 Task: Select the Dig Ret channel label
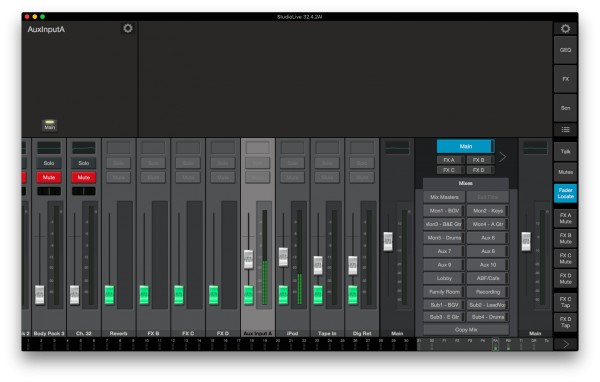coord(362,333)
